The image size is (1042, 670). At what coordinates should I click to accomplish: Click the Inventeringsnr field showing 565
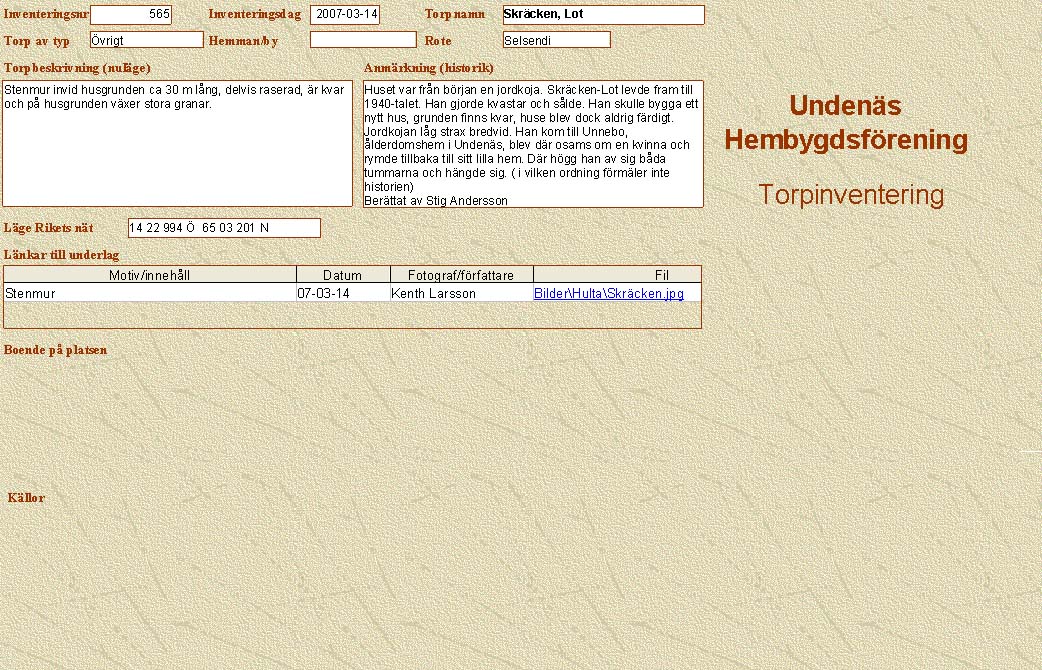[x=131, y=15]
